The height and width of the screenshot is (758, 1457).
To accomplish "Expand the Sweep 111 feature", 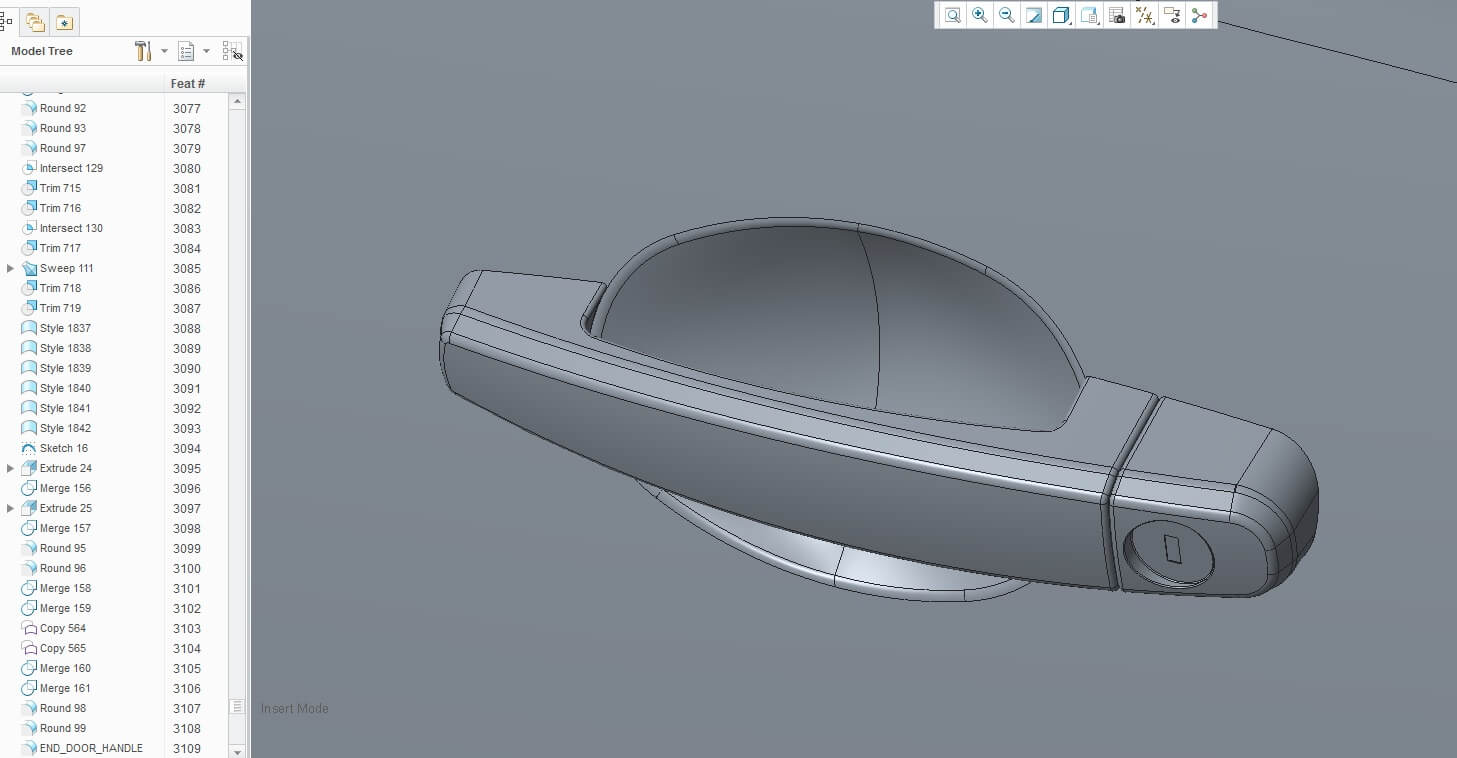I will pyautogui.click(x=11, y=268).
